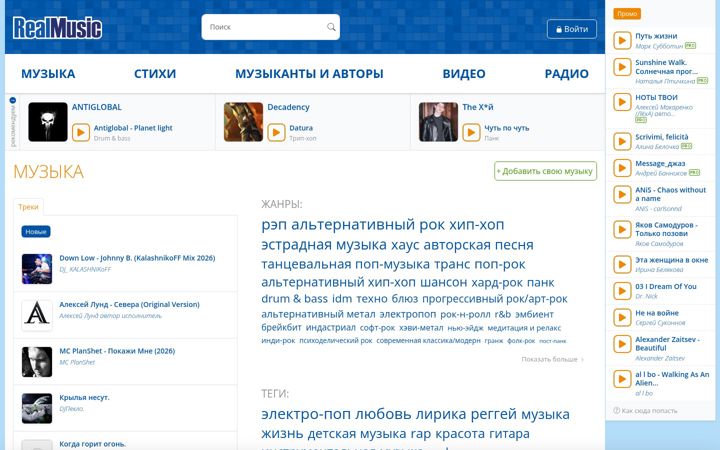The width and height of the screenshot is (720, 450).
Task: Select альтернативный рок genre
Action: 368,225
